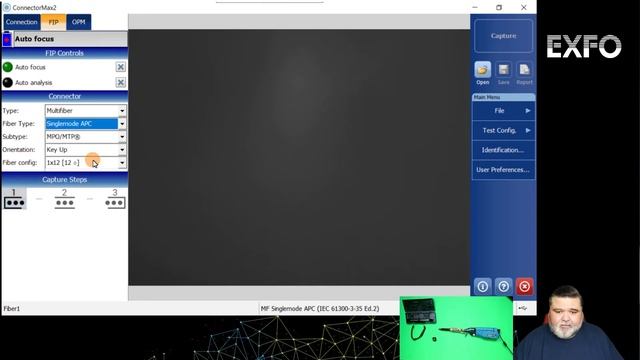Restore down the ConnectorMax2 window
Viewport: 640px width, 360px height.
click(499, 7)
